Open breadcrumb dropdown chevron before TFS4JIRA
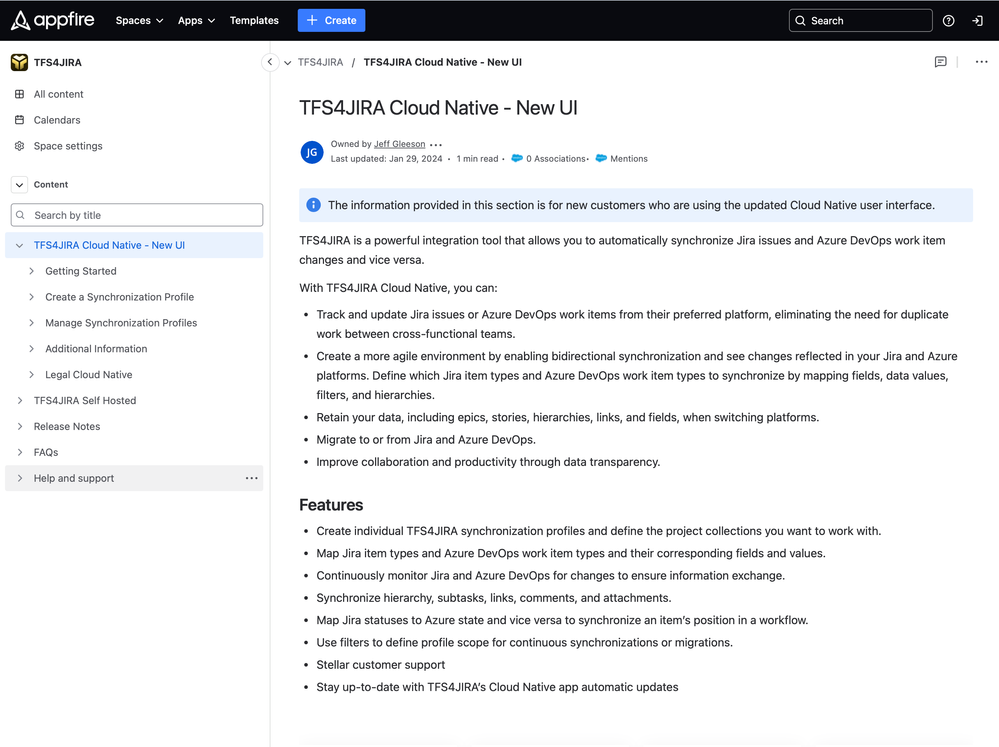 [x=288, y=62]
